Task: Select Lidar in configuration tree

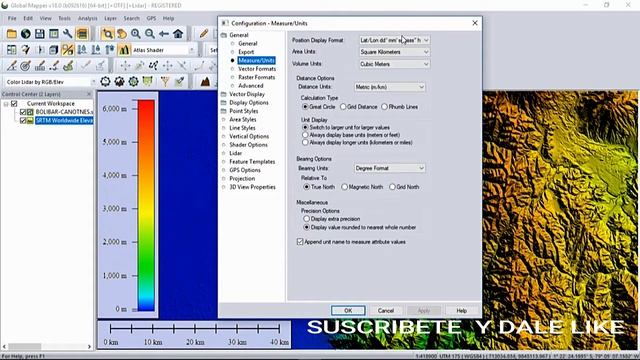Action: (236, 153)
